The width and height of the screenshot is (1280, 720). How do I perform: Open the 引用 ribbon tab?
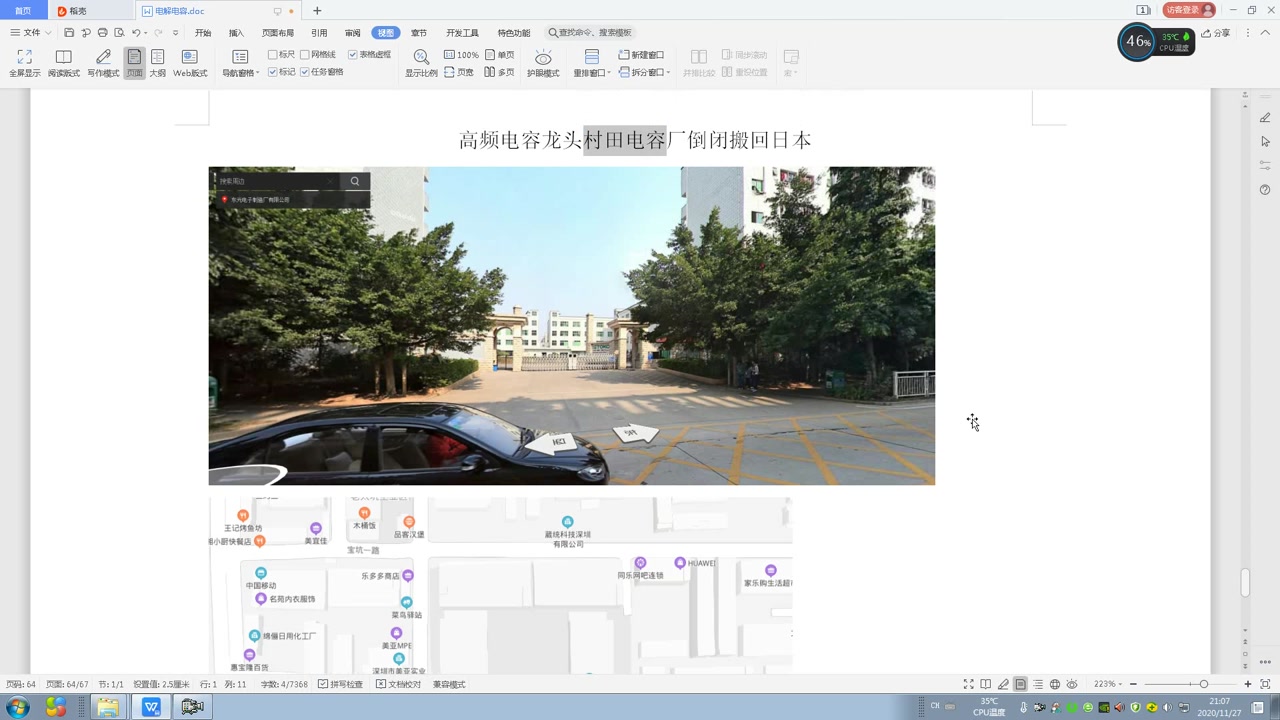point(319,33)
